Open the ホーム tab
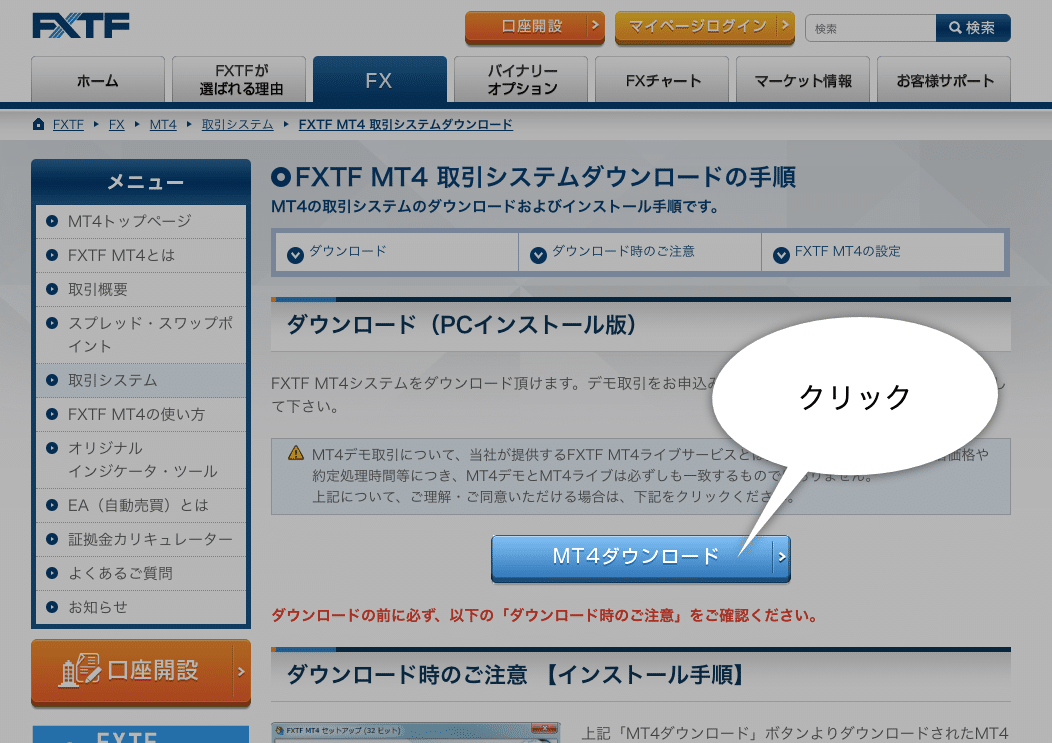This screenshot has height=743, width=1052. pyautogui.click(x=98, y=80)
